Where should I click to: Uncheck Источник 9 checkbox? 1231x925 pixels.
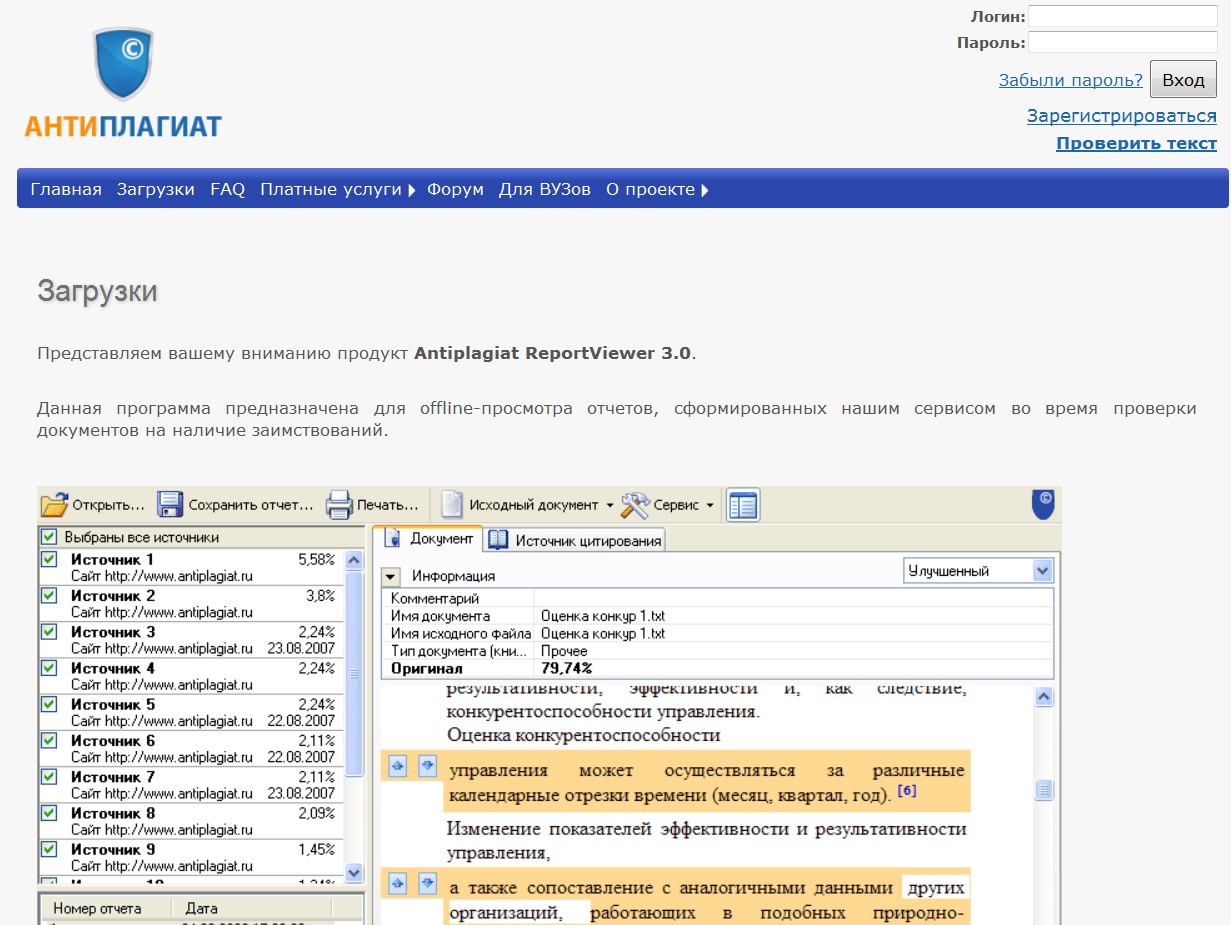coord(49,849)
